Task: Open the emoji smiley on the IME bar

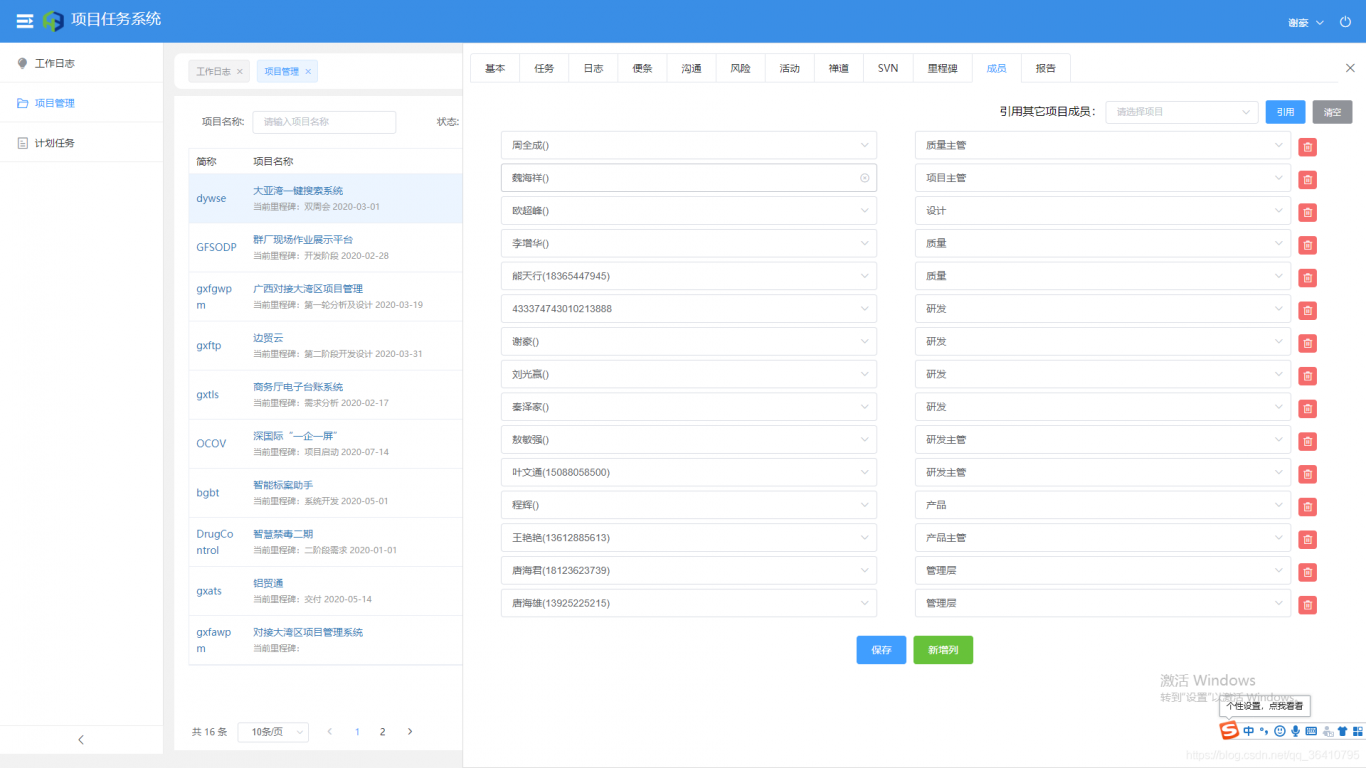Action: point(1280,731)
